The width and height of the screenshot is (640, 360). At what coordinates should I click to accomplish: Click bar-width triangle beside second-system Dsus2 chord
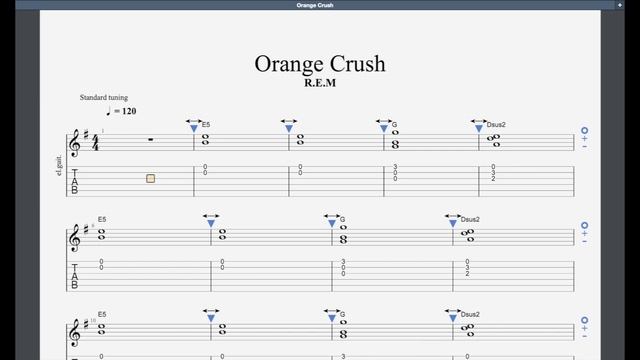(453, 223)
